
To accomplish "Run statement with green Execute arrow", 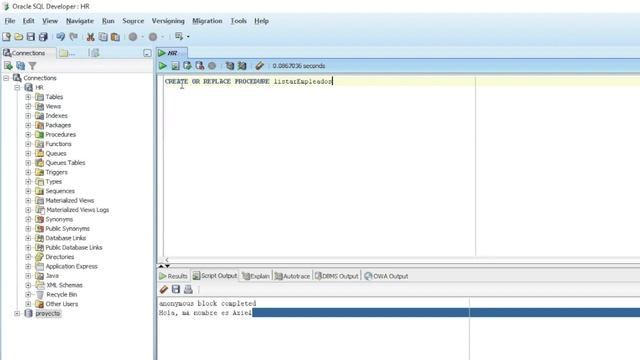I will (163, 66).
